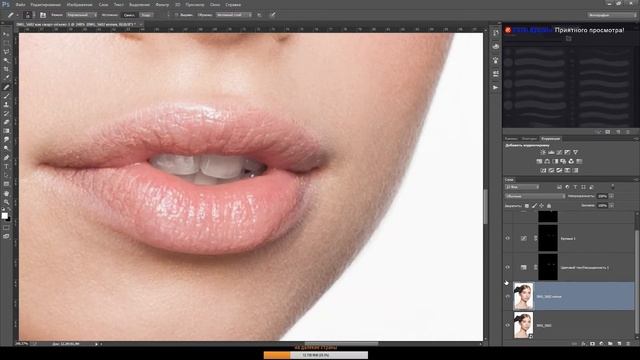Viewport: 640px width, 360px height.
Task: Open the Файл menu
Action: click(x=20, y=4)
